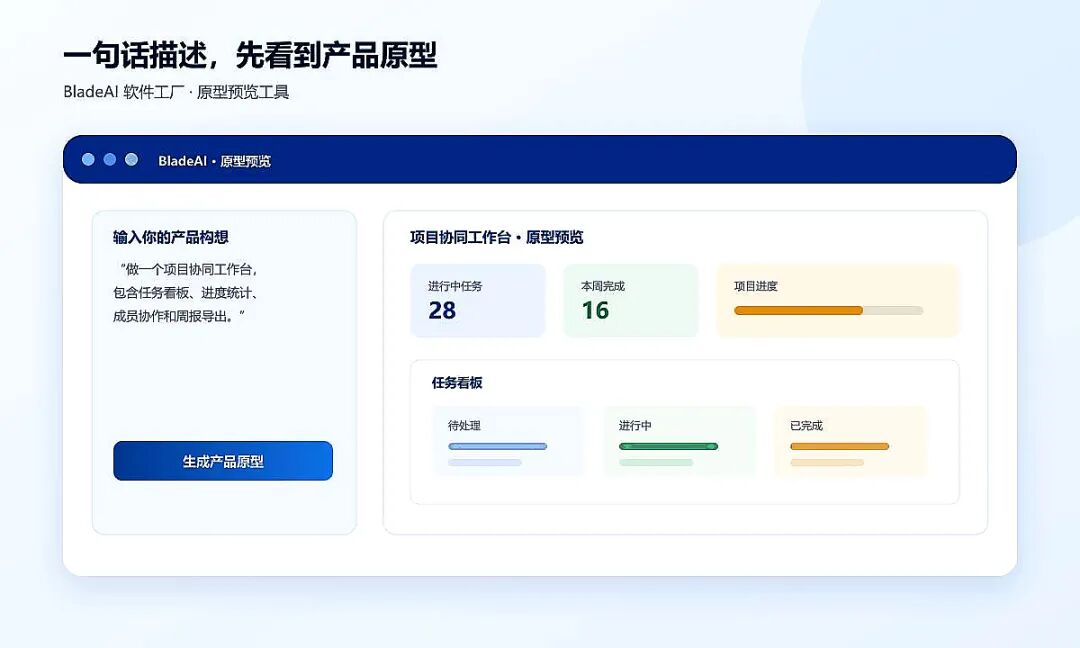Click the 输入你的产品构想 heading
Viewport: 1080px width, 648px height.
171,238
